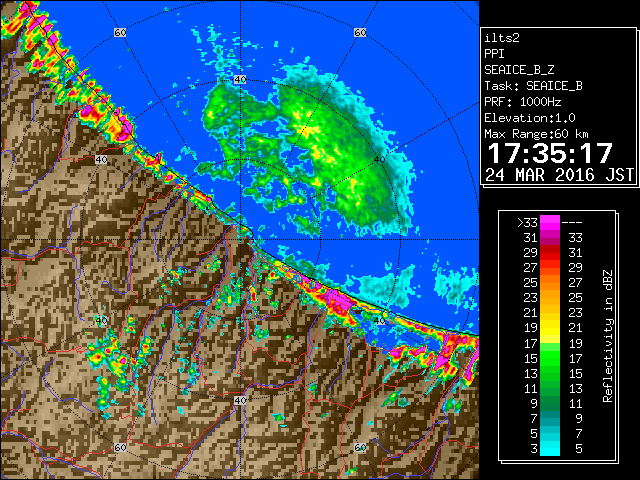The image size is (640, 480).
Task: Click the 'ilts2' site name text
Action: [502, 38]
